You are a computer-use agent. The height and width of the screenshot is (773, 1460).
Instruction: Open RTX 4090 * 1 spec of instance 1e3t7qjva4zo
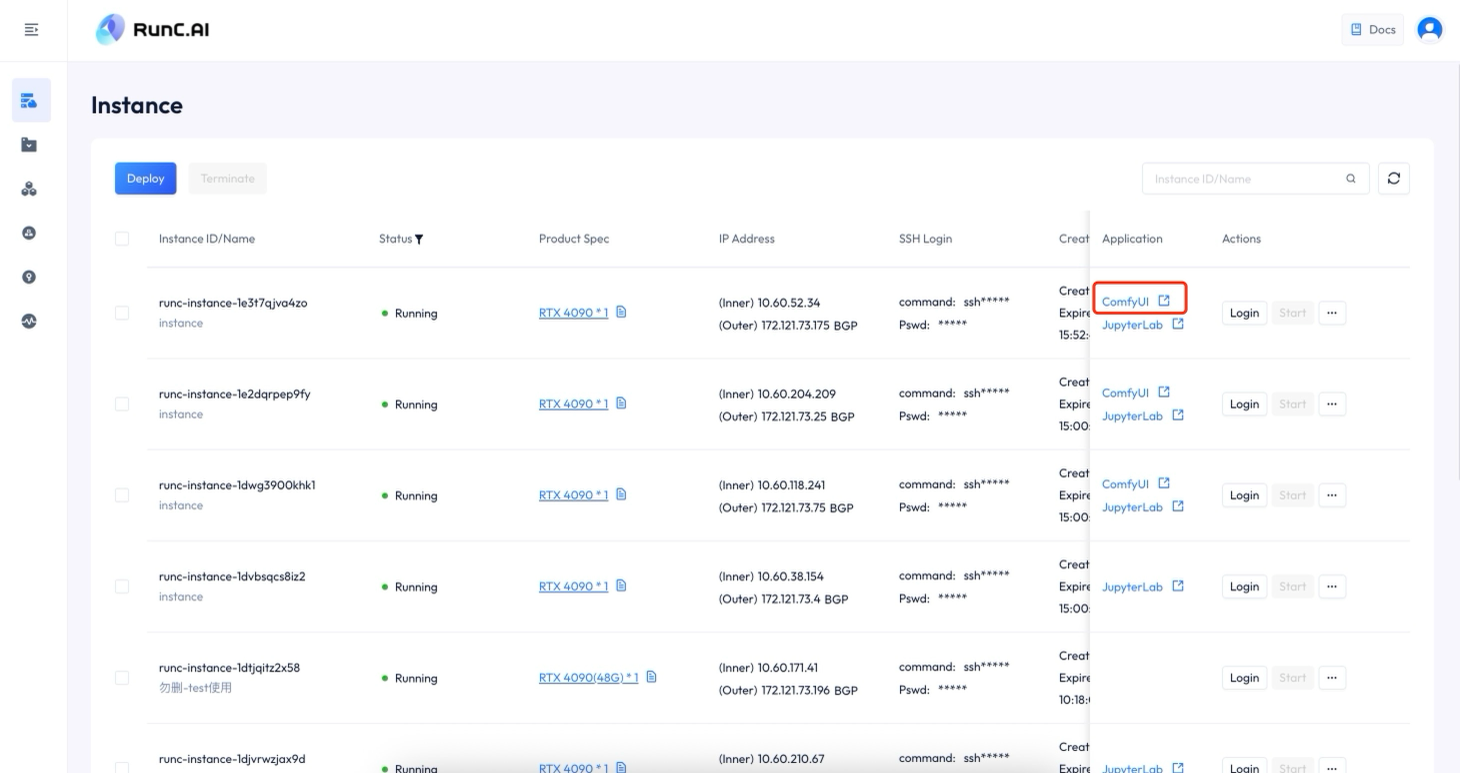click(x=574, y=312)
